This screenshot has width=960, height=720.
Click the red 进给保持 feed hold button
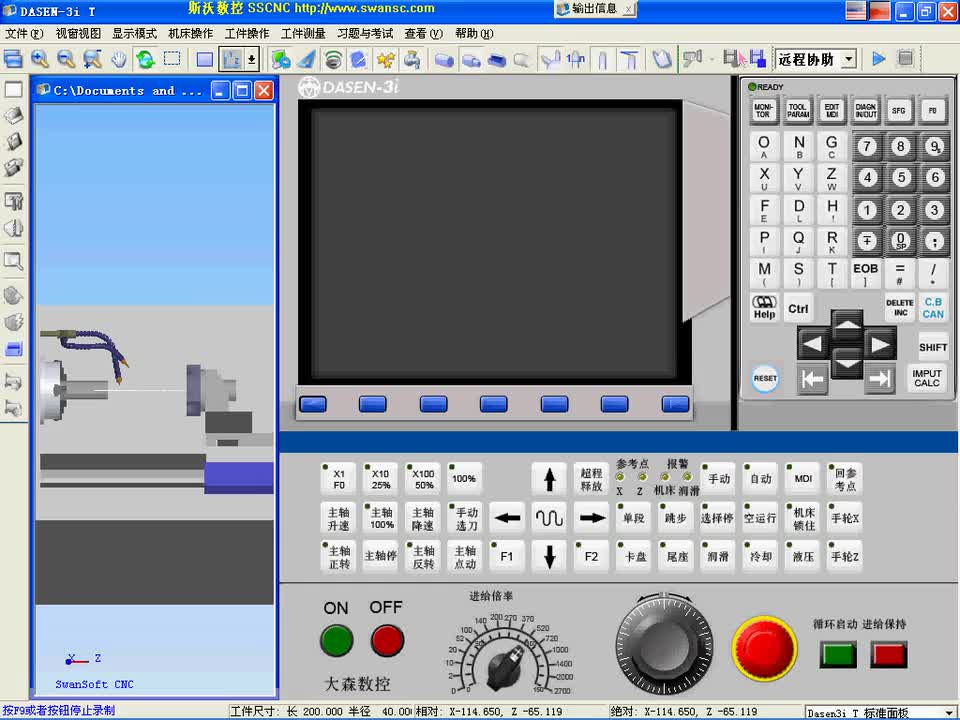pos(888,654)
